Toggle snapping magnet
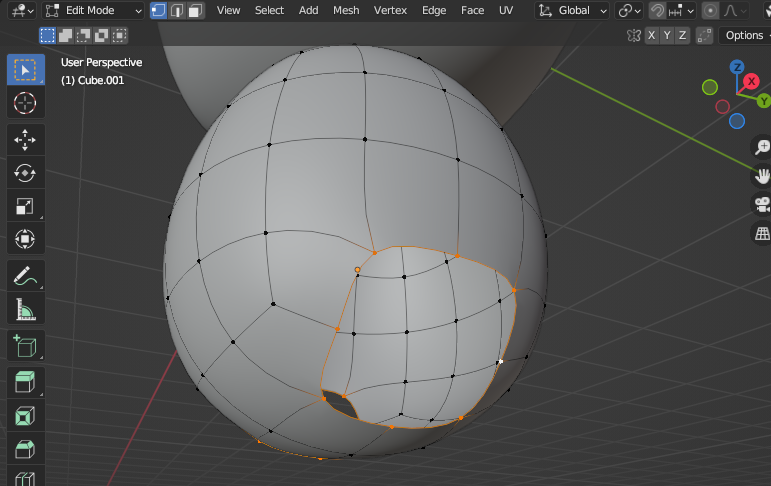The width and height of the screenshot is (771, 486). pos(657,10)
